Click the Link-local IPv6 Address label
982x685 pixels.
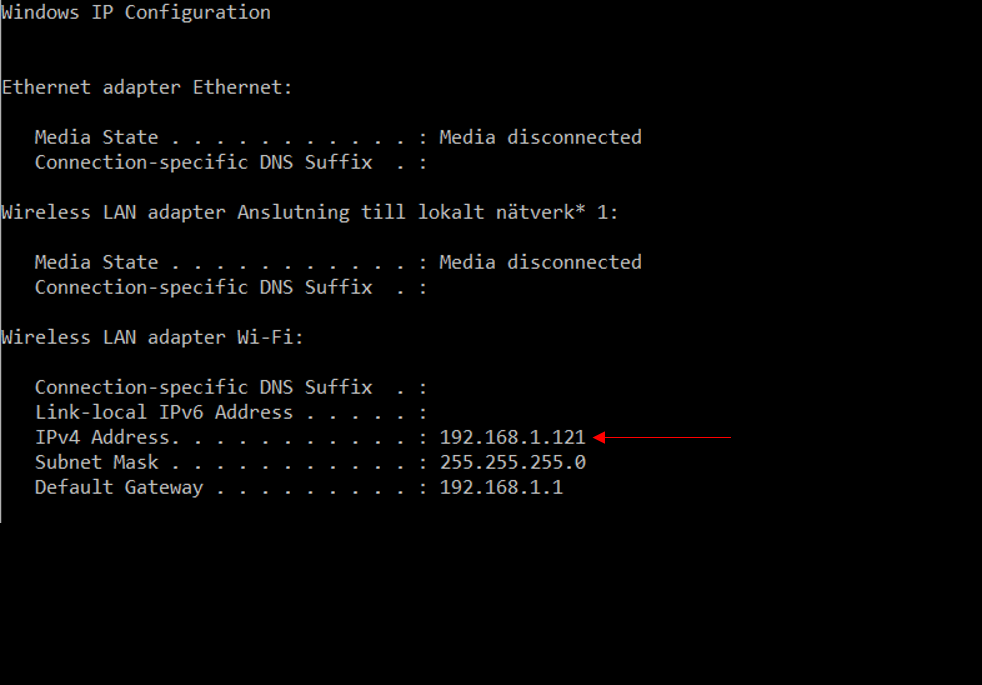pyautogui.click(x=163, y=412)
